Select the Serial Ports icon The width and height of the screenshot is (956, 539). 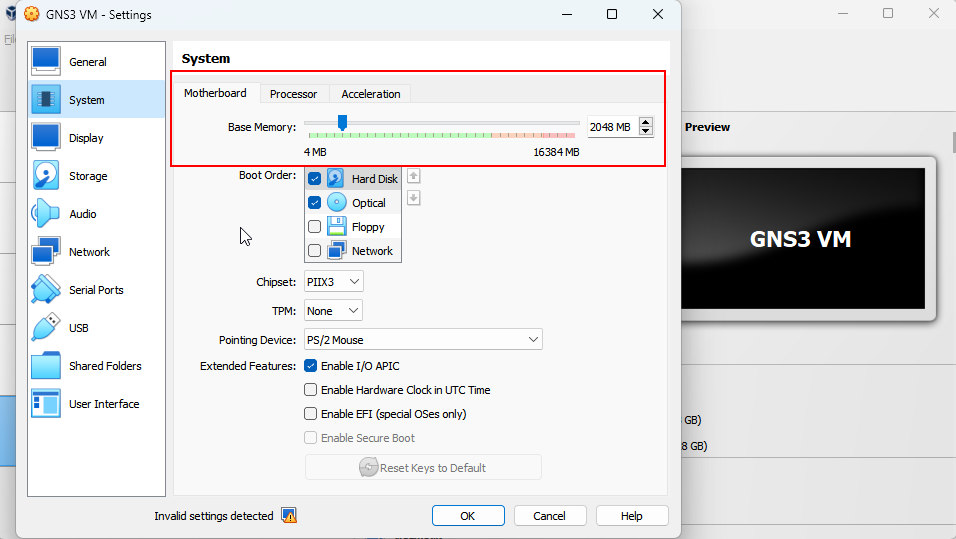tap(46, 289)
